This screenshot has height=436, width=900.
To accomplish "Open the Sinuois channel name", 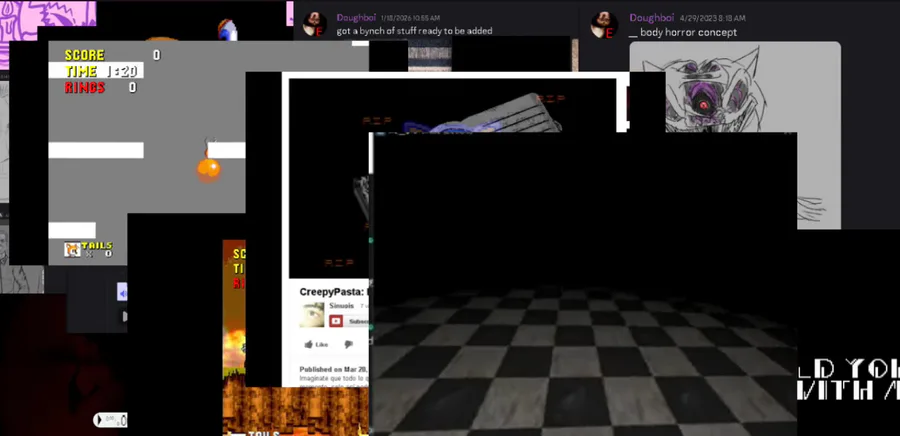I will coord(341,306).
